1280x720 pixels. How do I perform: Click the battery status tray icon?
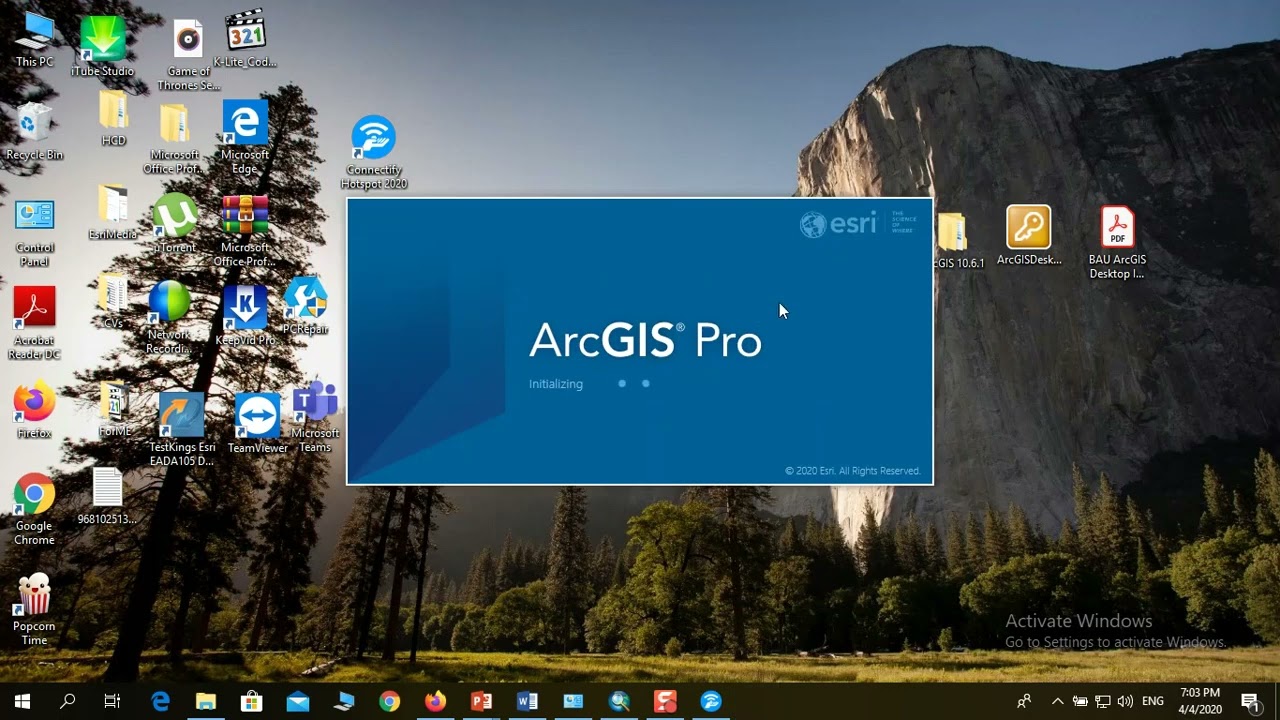pos(1080,701)
